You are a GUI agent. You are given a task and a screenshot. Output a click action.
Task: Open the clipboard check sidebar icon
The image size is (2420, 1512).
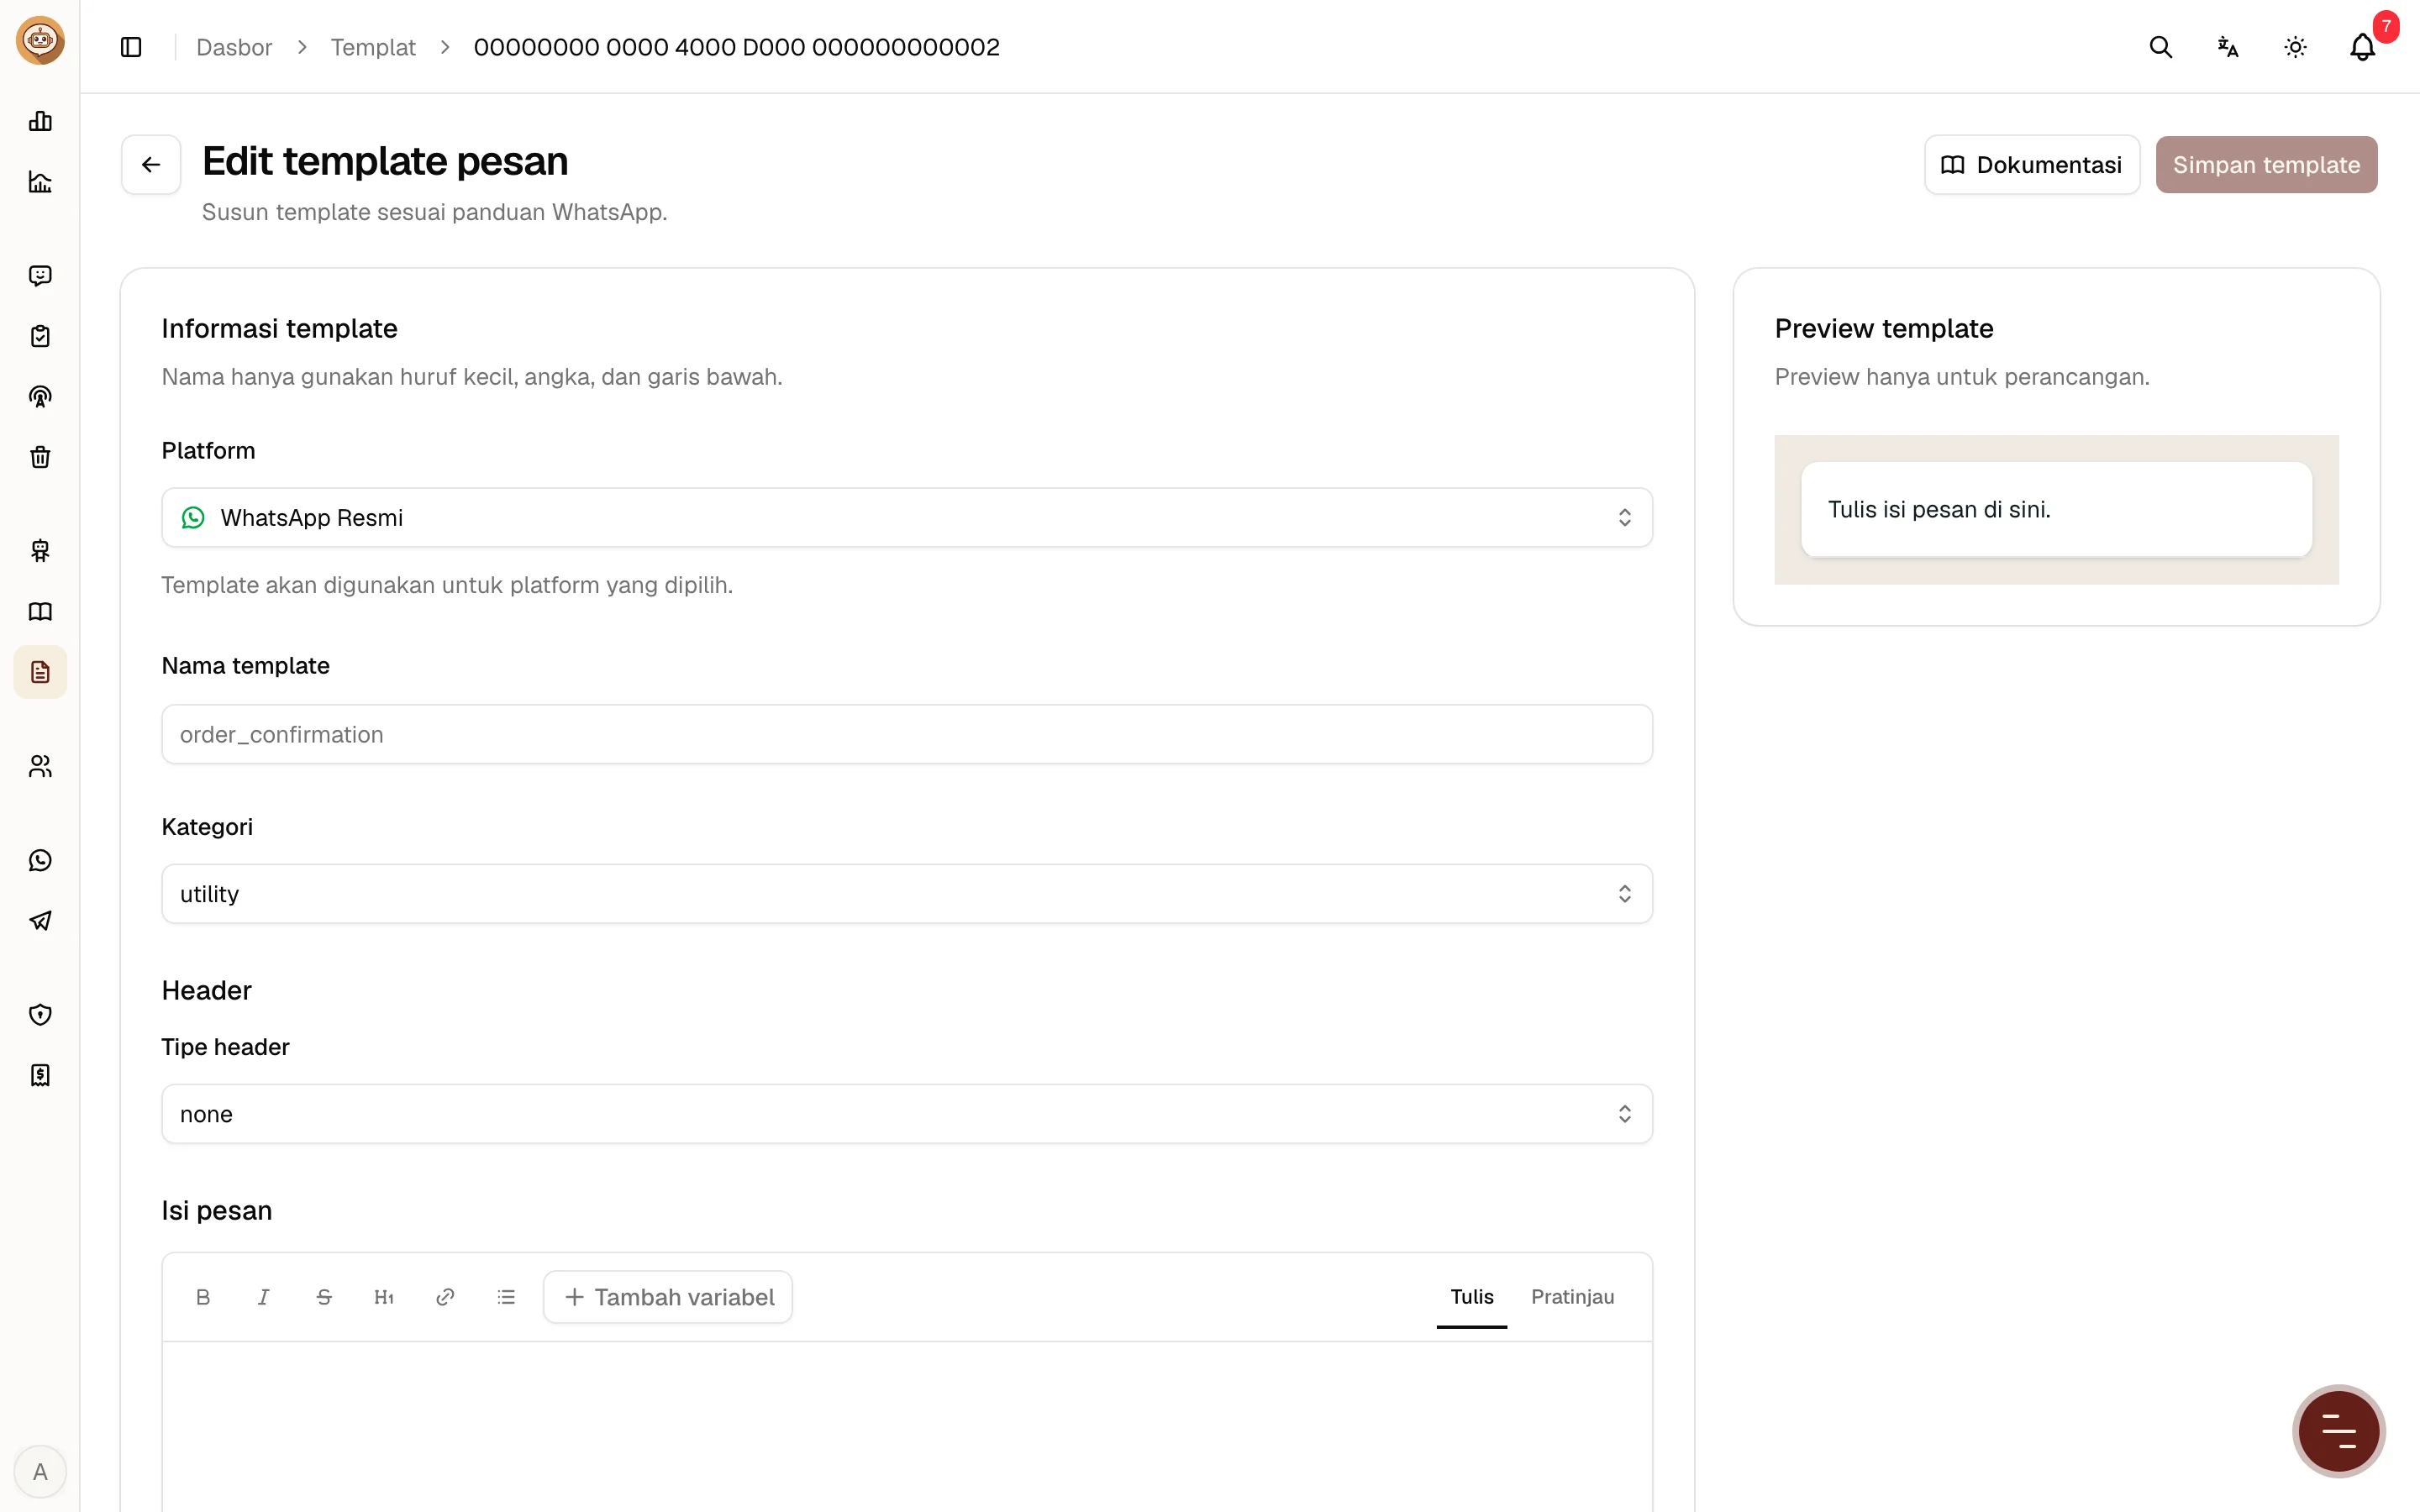(40, 336)
